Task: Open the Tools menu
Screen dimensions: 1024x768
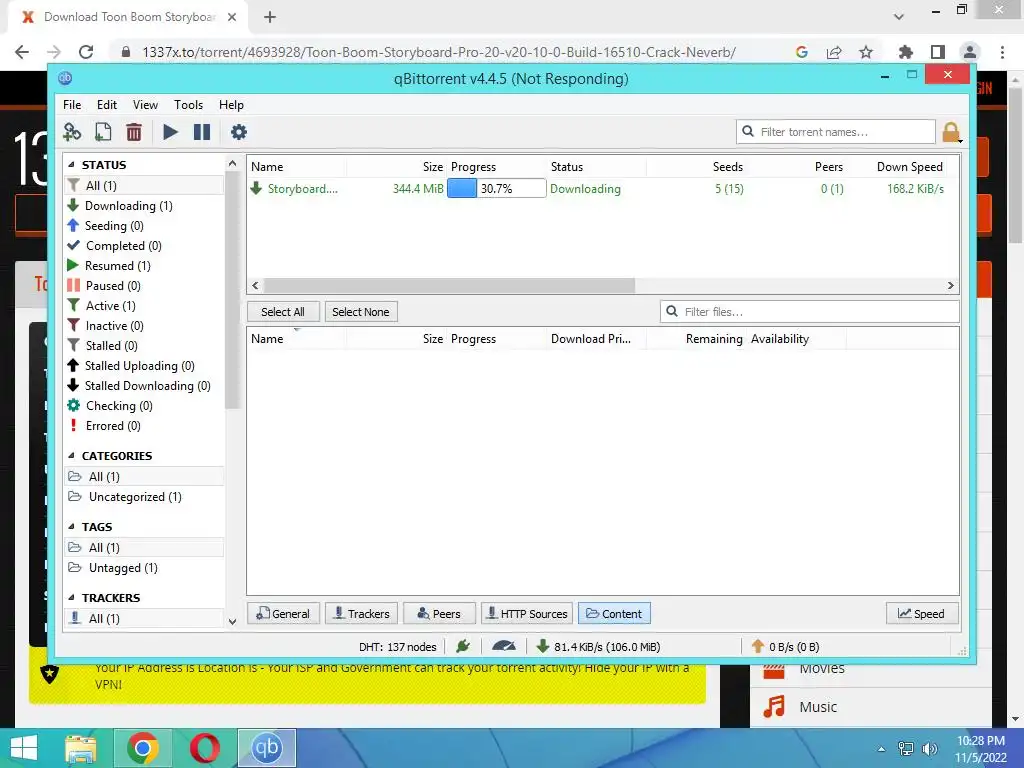Action: (x=188, y=104)
